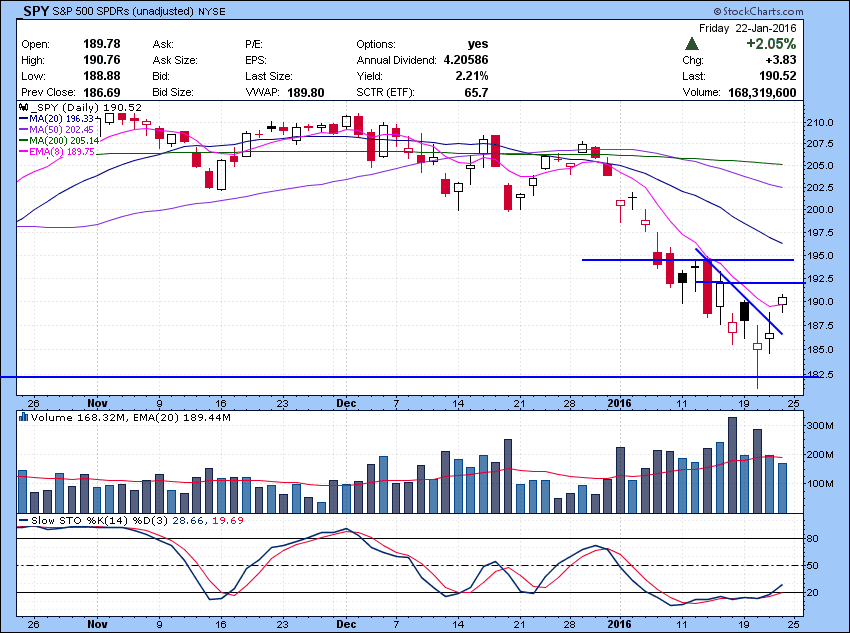
Task: Click the 'Nov' date label under the price chart
Action: tap(98, 403)
